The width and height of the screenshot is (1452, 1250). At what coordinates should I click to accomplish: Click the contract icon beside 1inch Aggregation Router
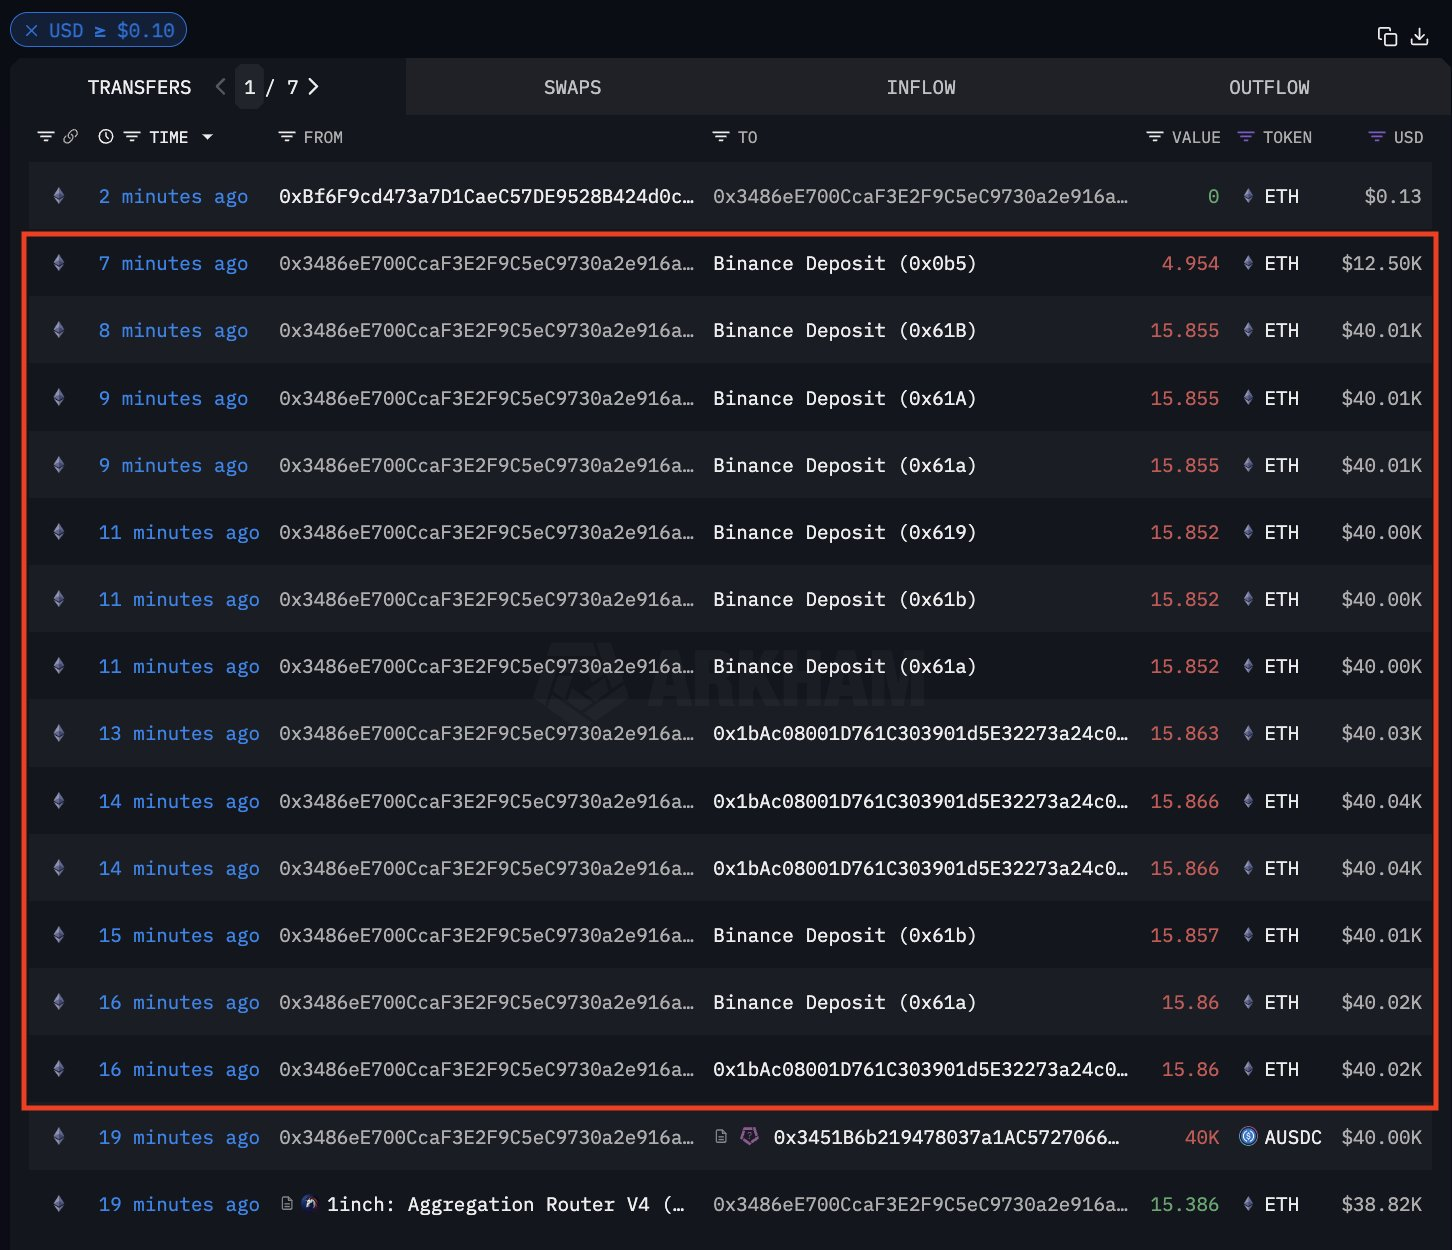(x=288, y=1204)
